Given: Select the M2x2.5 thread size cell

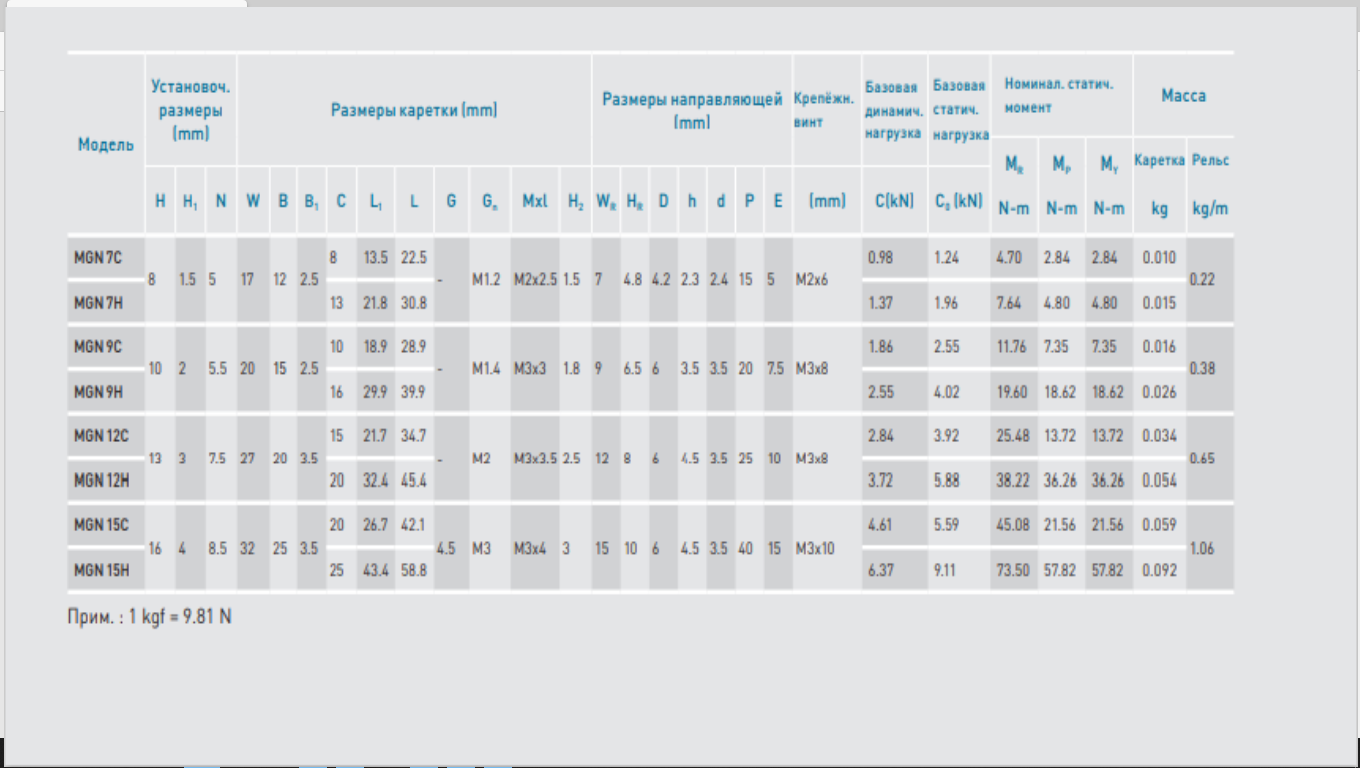Looking at the screenshot, I should click(535, 280).
